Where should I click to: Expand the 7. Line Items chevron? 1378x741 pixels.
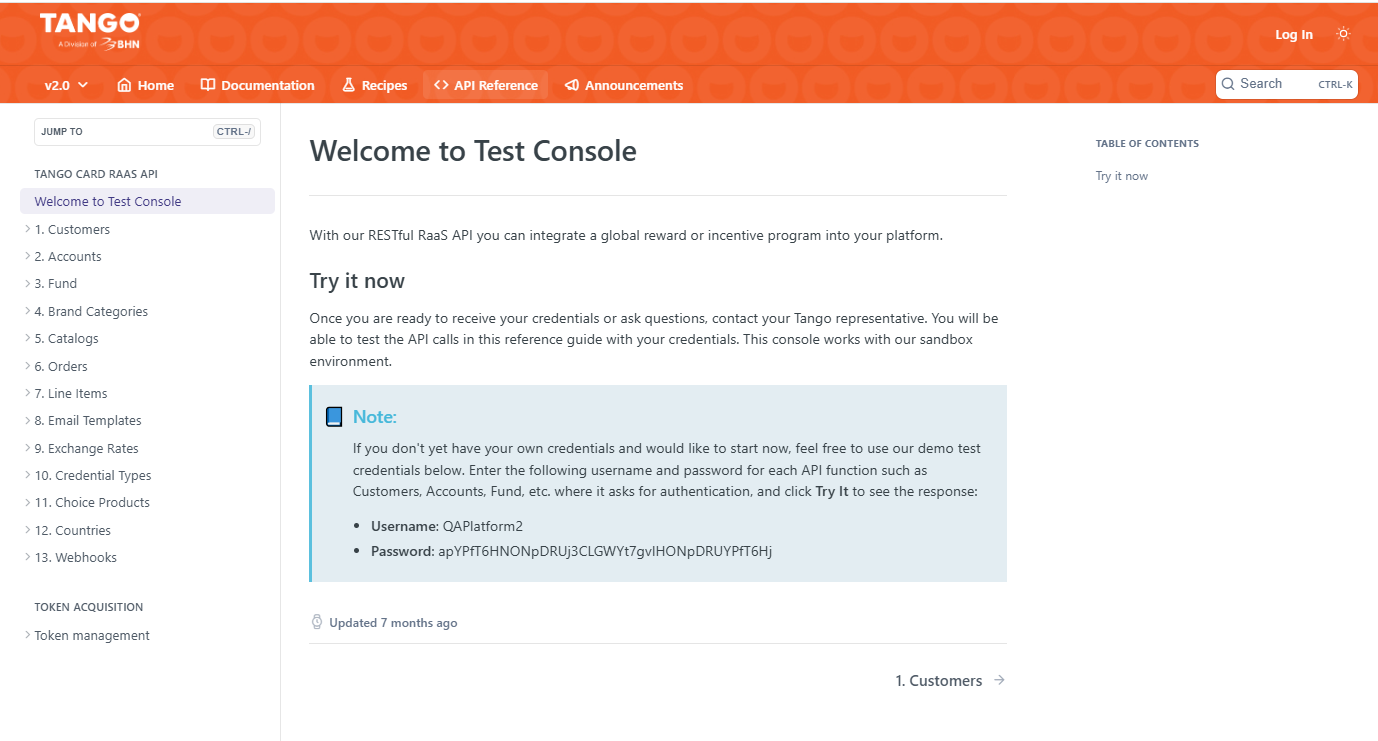coord(27,393)
